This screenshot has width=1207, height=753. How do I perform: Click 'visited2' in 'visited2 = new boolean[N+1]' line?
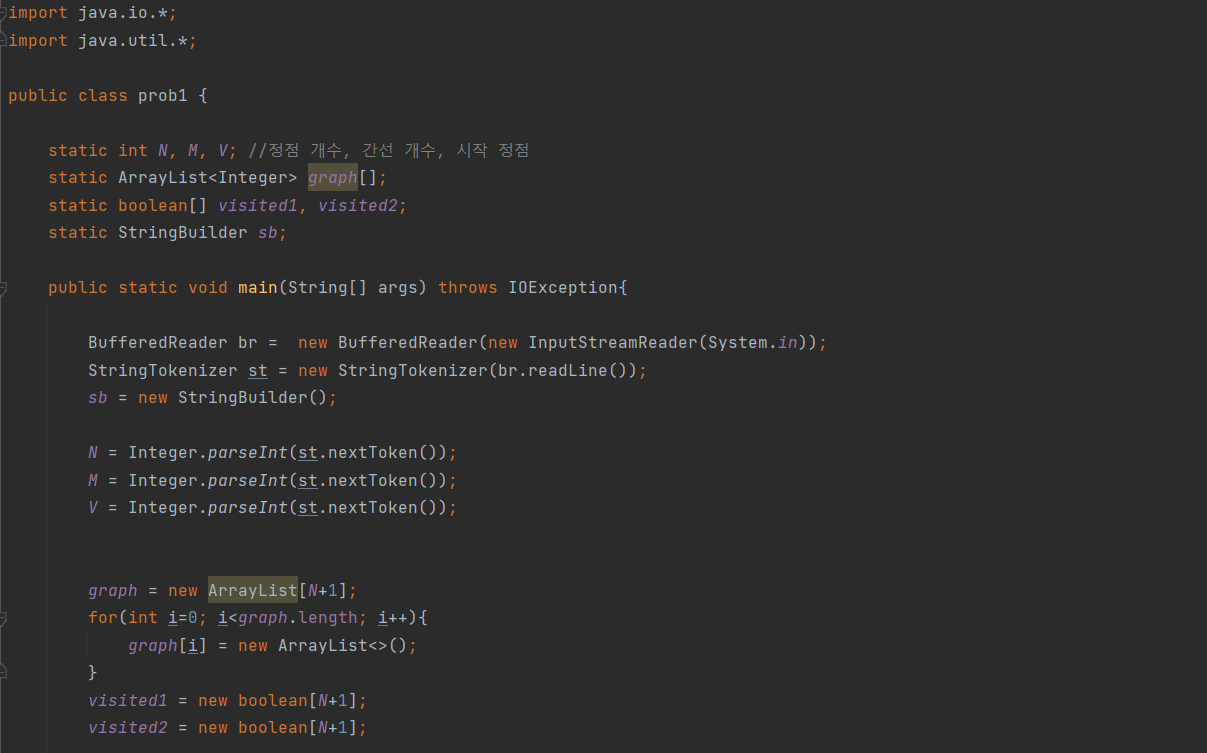point(127,728)
